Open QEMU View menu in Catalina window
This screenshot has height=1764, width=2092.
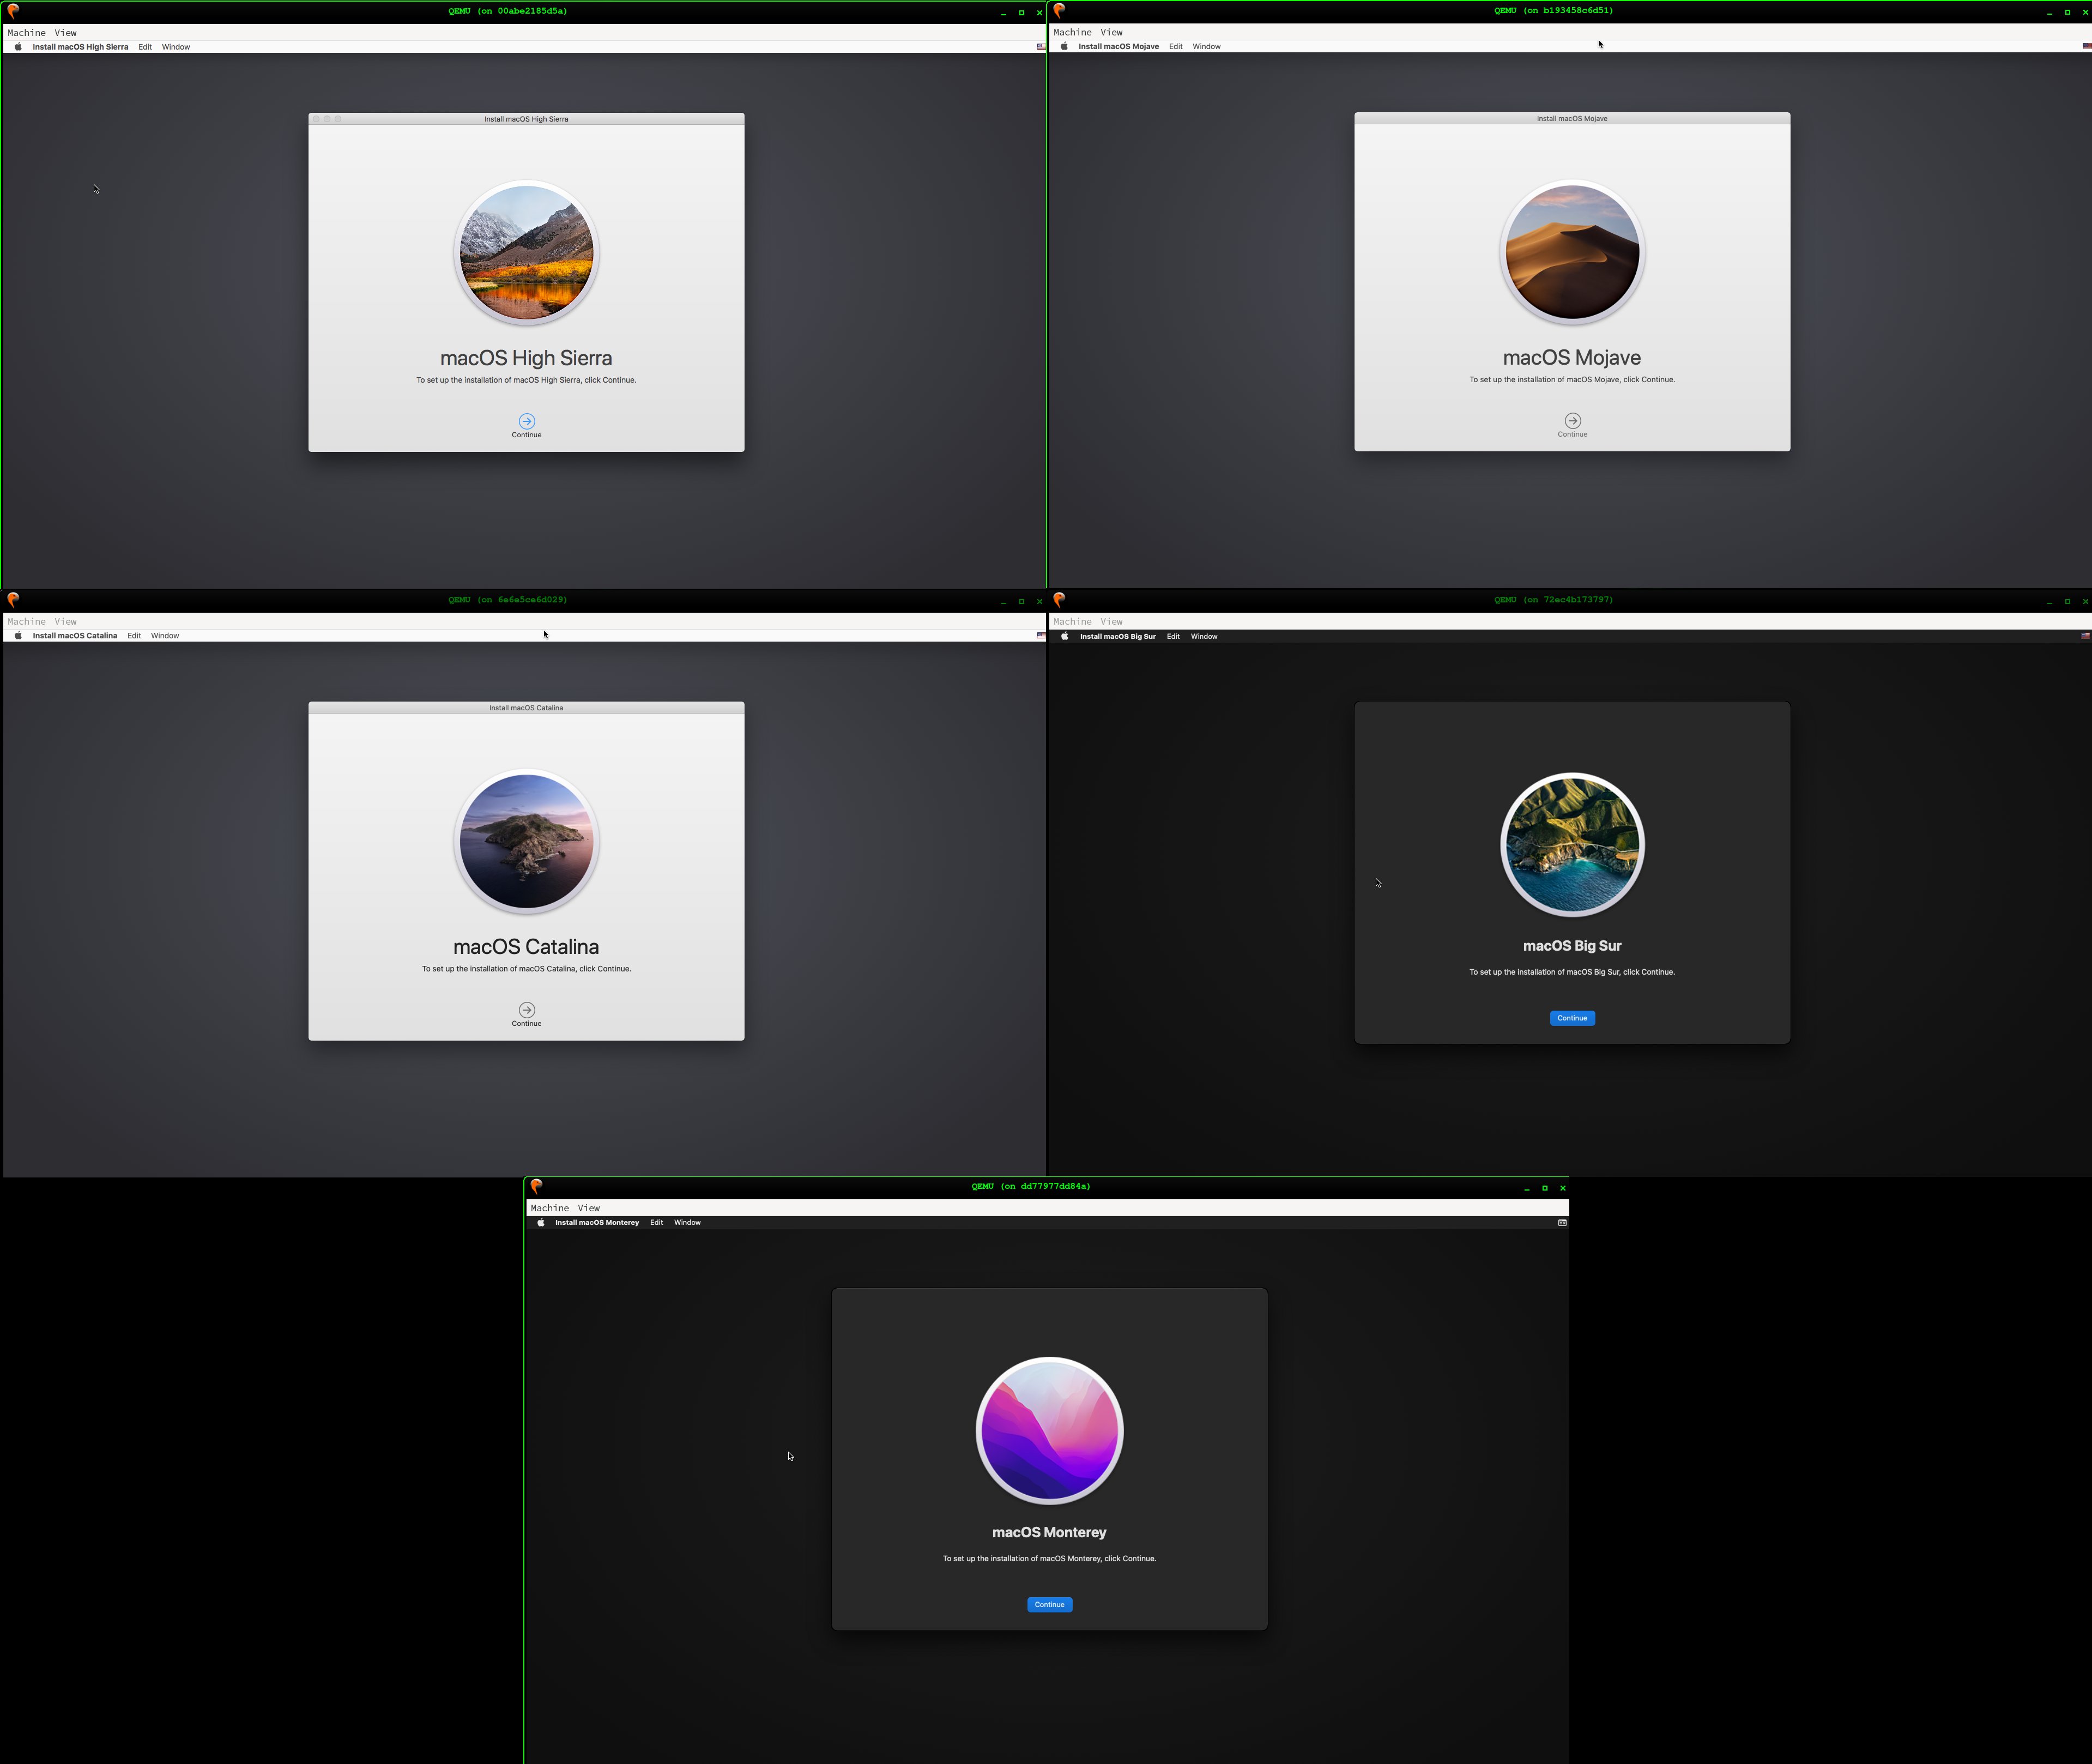(66, 622)
